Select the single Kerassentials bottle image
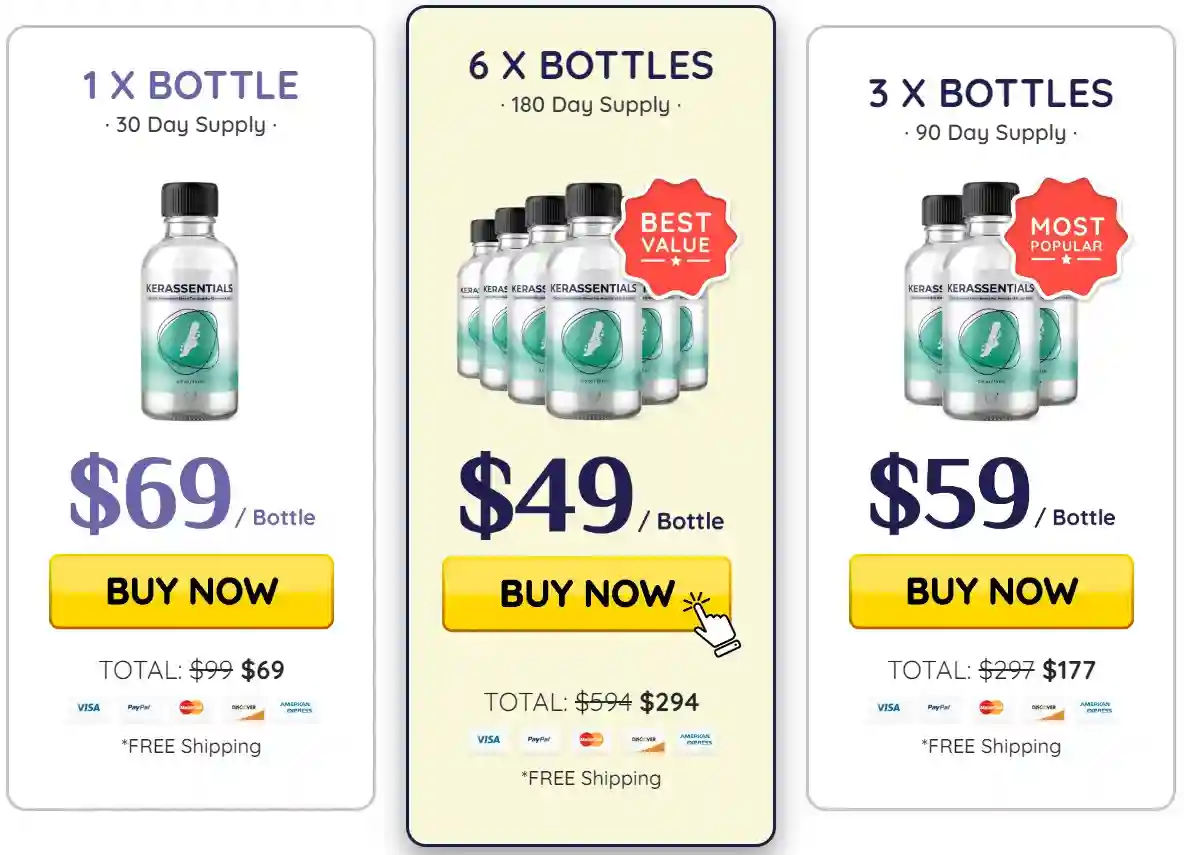 [x=191, y=300]
